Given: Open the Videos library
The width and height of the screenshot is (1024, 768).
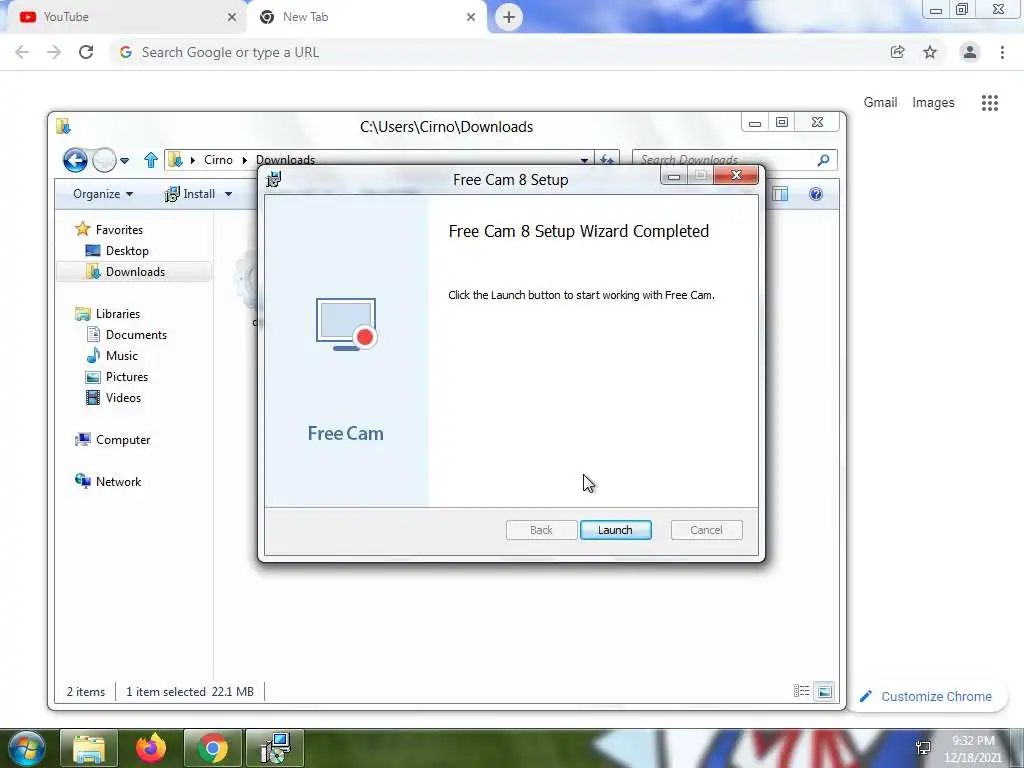Looking at the screenshot, I should [x=123, y=398].
